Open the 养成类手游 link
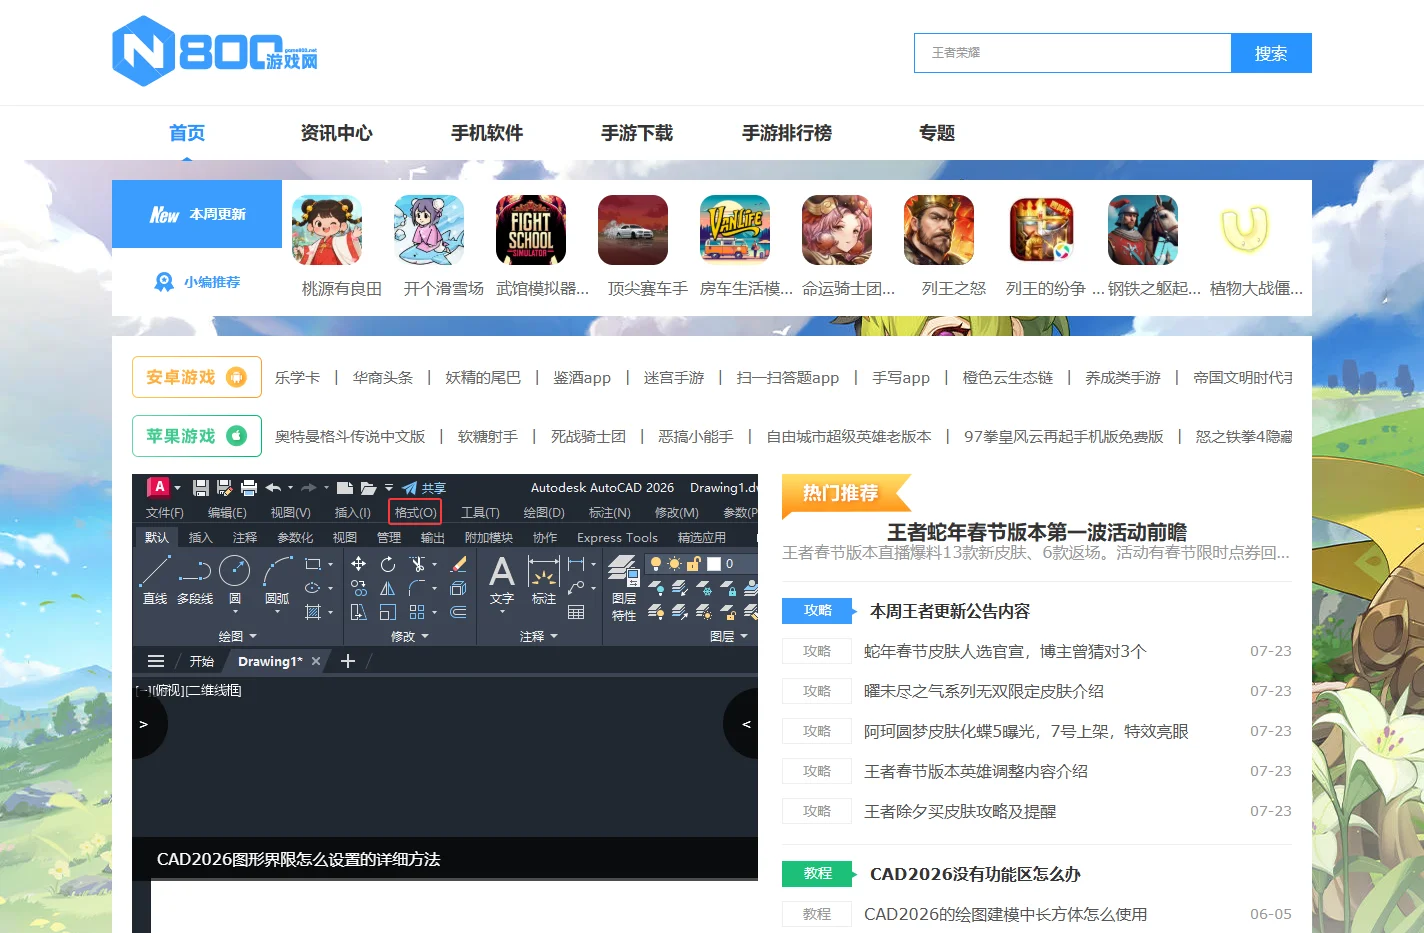The image size is (1424, 933). tap(1123, 377)
